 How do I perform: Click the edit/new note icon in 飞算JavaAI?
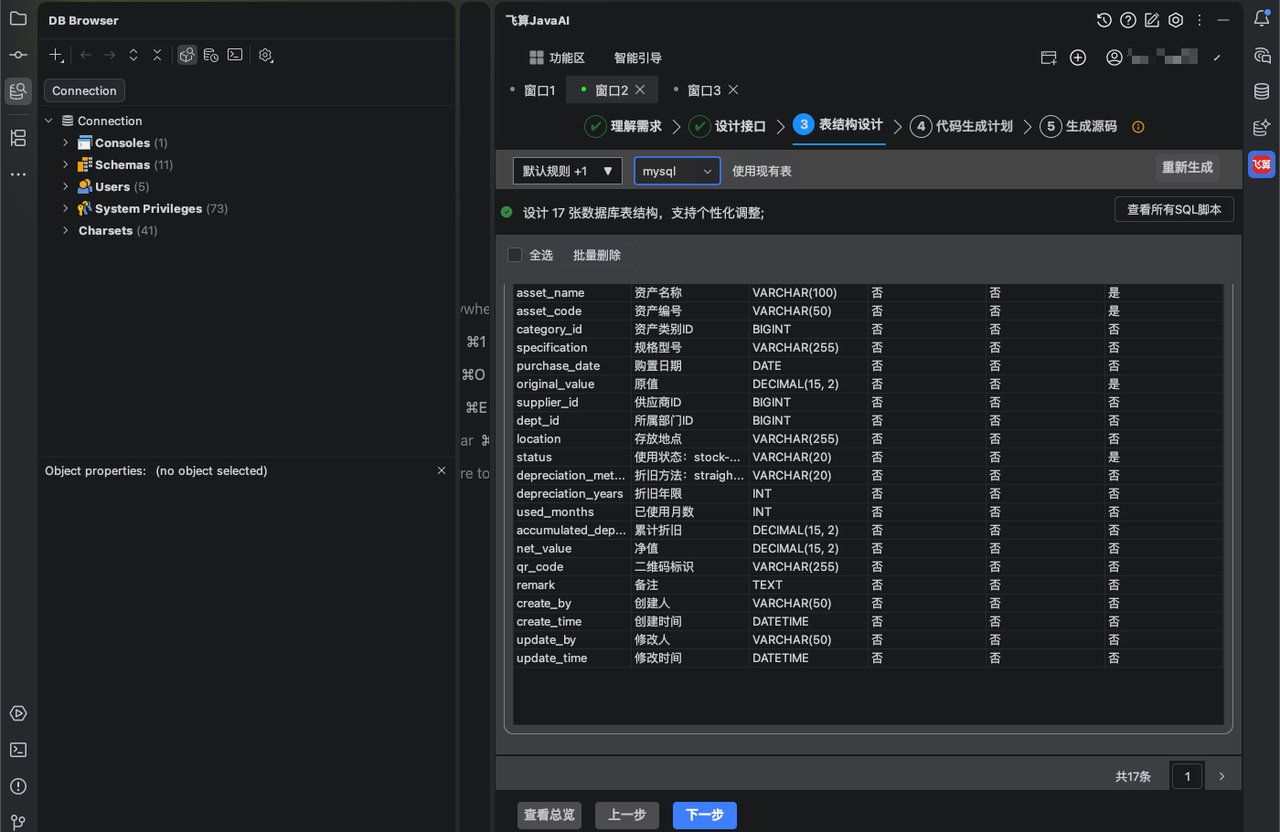pos(1152,20)
